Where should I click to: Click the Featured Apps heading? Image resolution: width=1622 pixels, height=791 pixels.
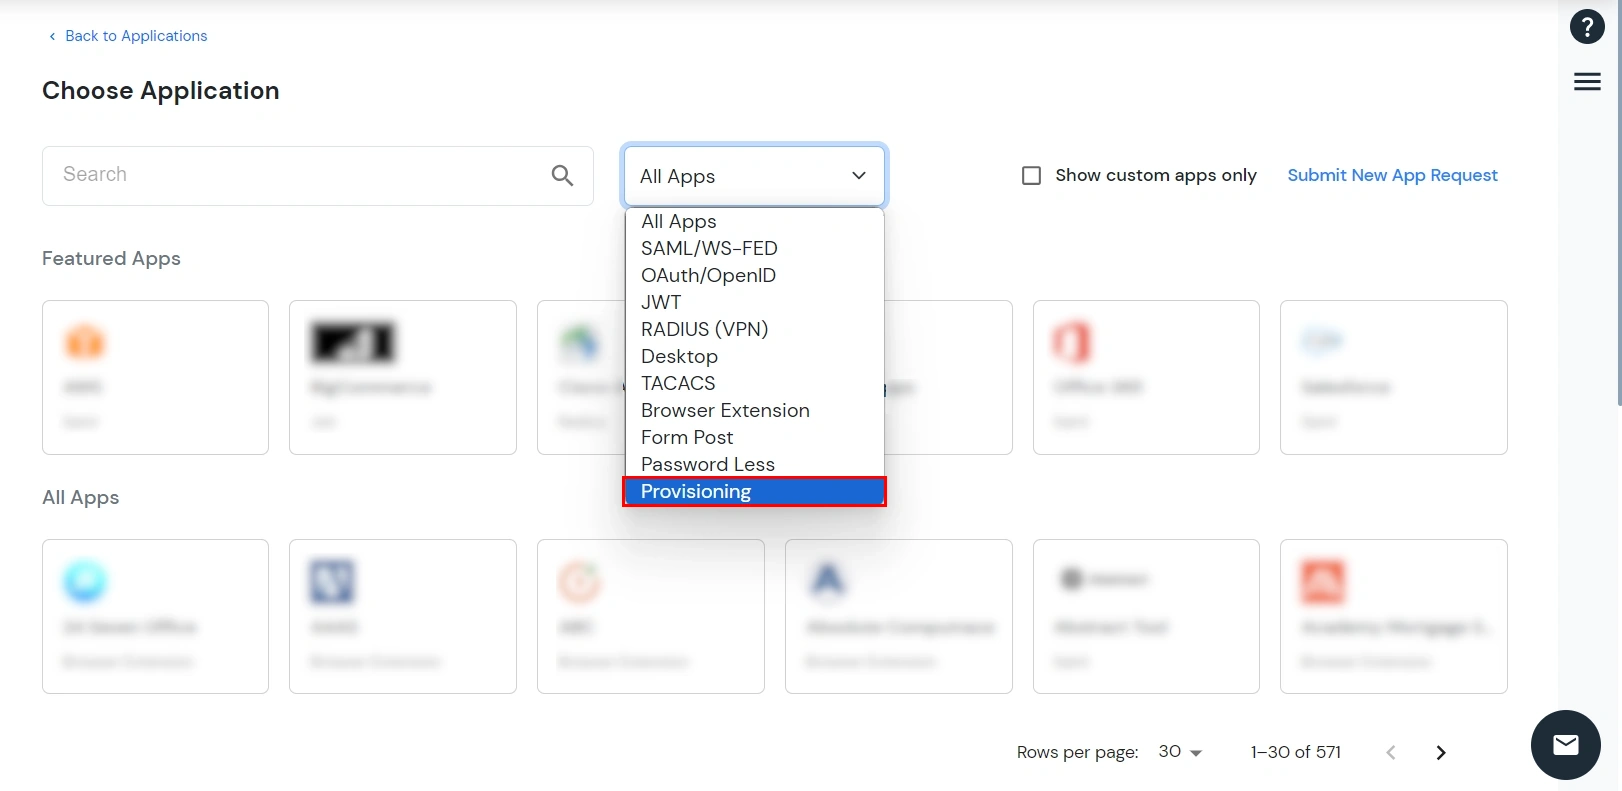[111, 258]
